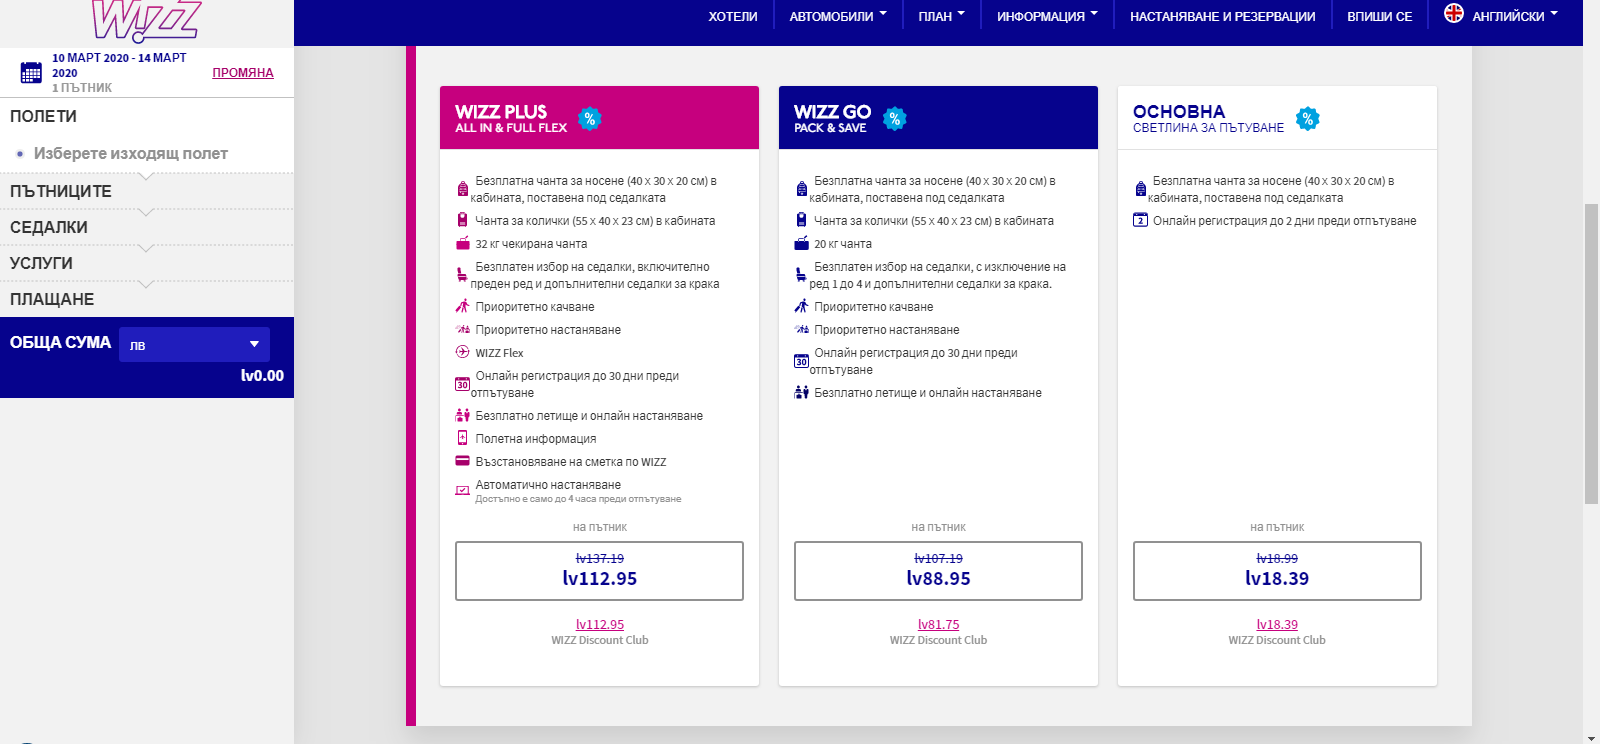Click the percent badge on ОСНОВНА bundle
This screenshot has width=1600, height=744.
[1307, 119]
